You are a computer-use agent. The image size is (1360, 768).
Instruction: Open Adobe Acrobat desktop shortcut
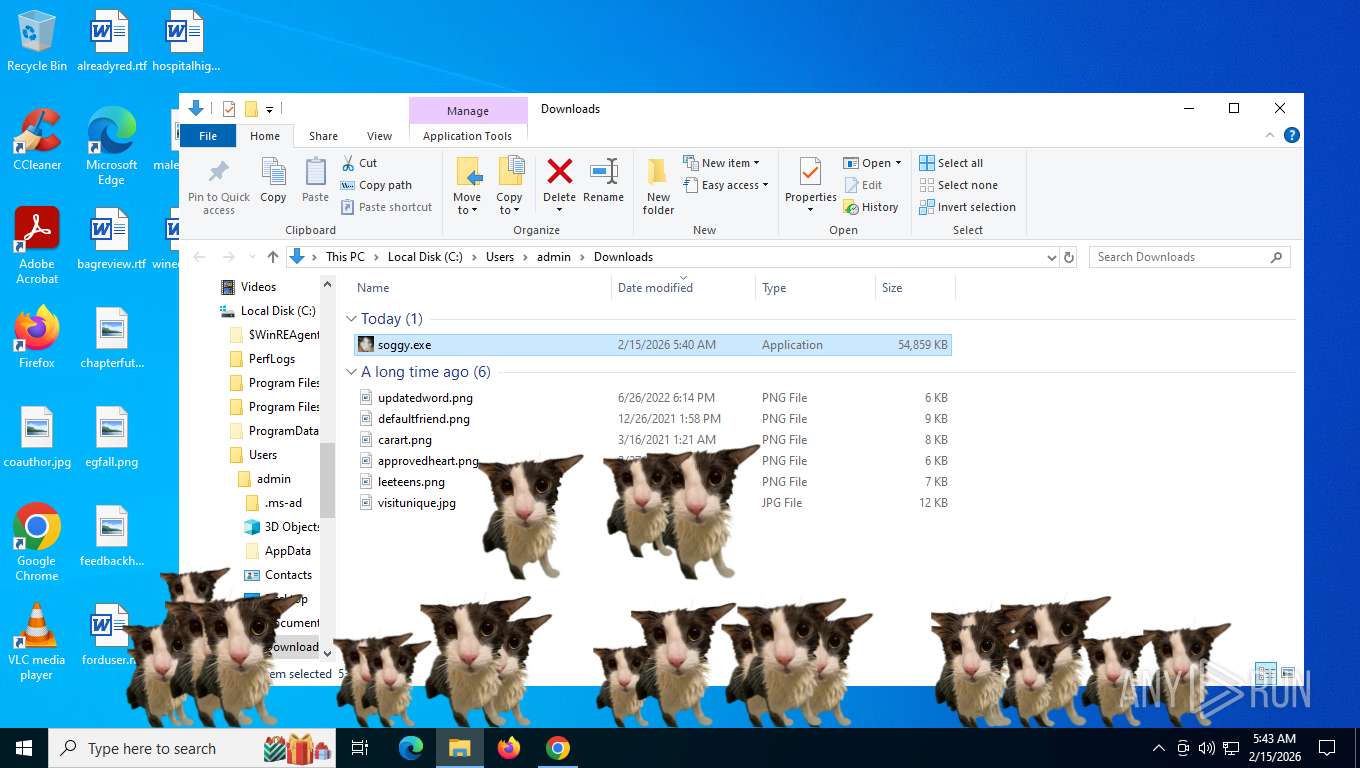click(37, 246)
